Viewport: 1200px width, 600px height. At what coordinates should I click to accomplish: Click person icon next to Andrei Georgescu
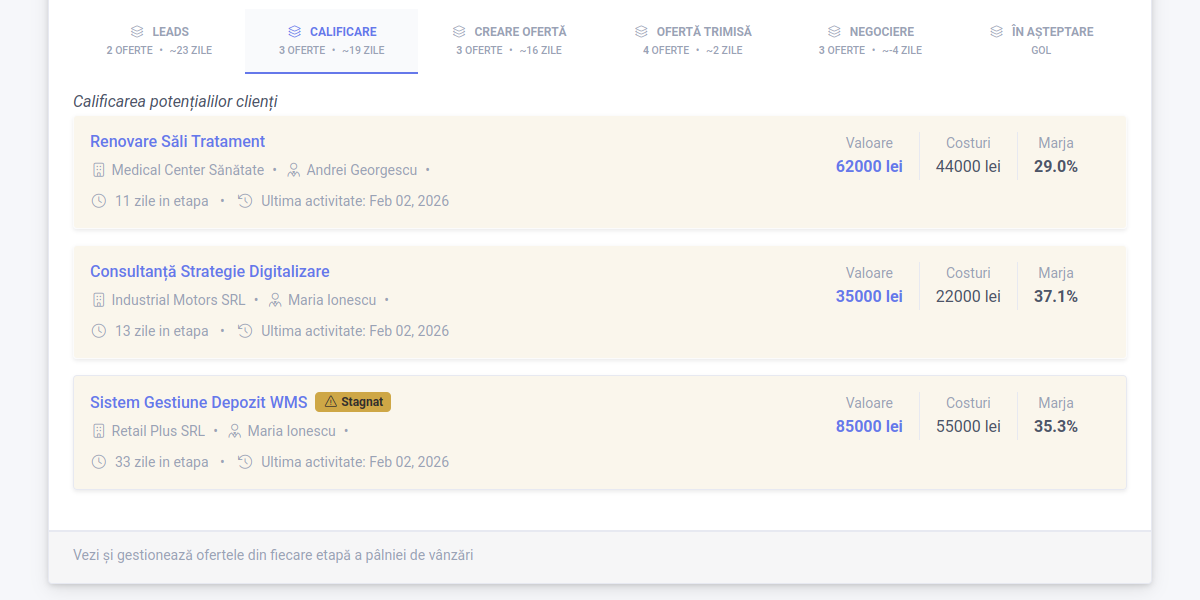pos(294,170)
